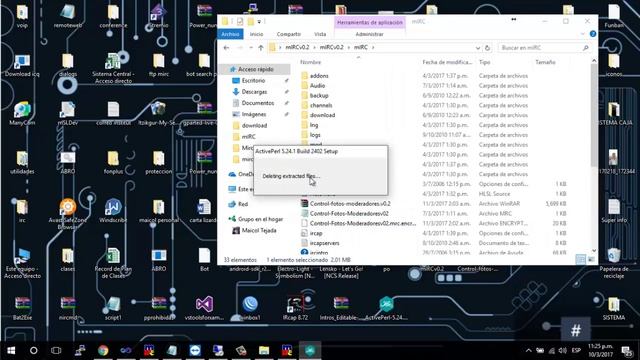The height and width of the screenshot is (360, 640).
Task: Select the Audio folder
Action: (x=317, y=86)
